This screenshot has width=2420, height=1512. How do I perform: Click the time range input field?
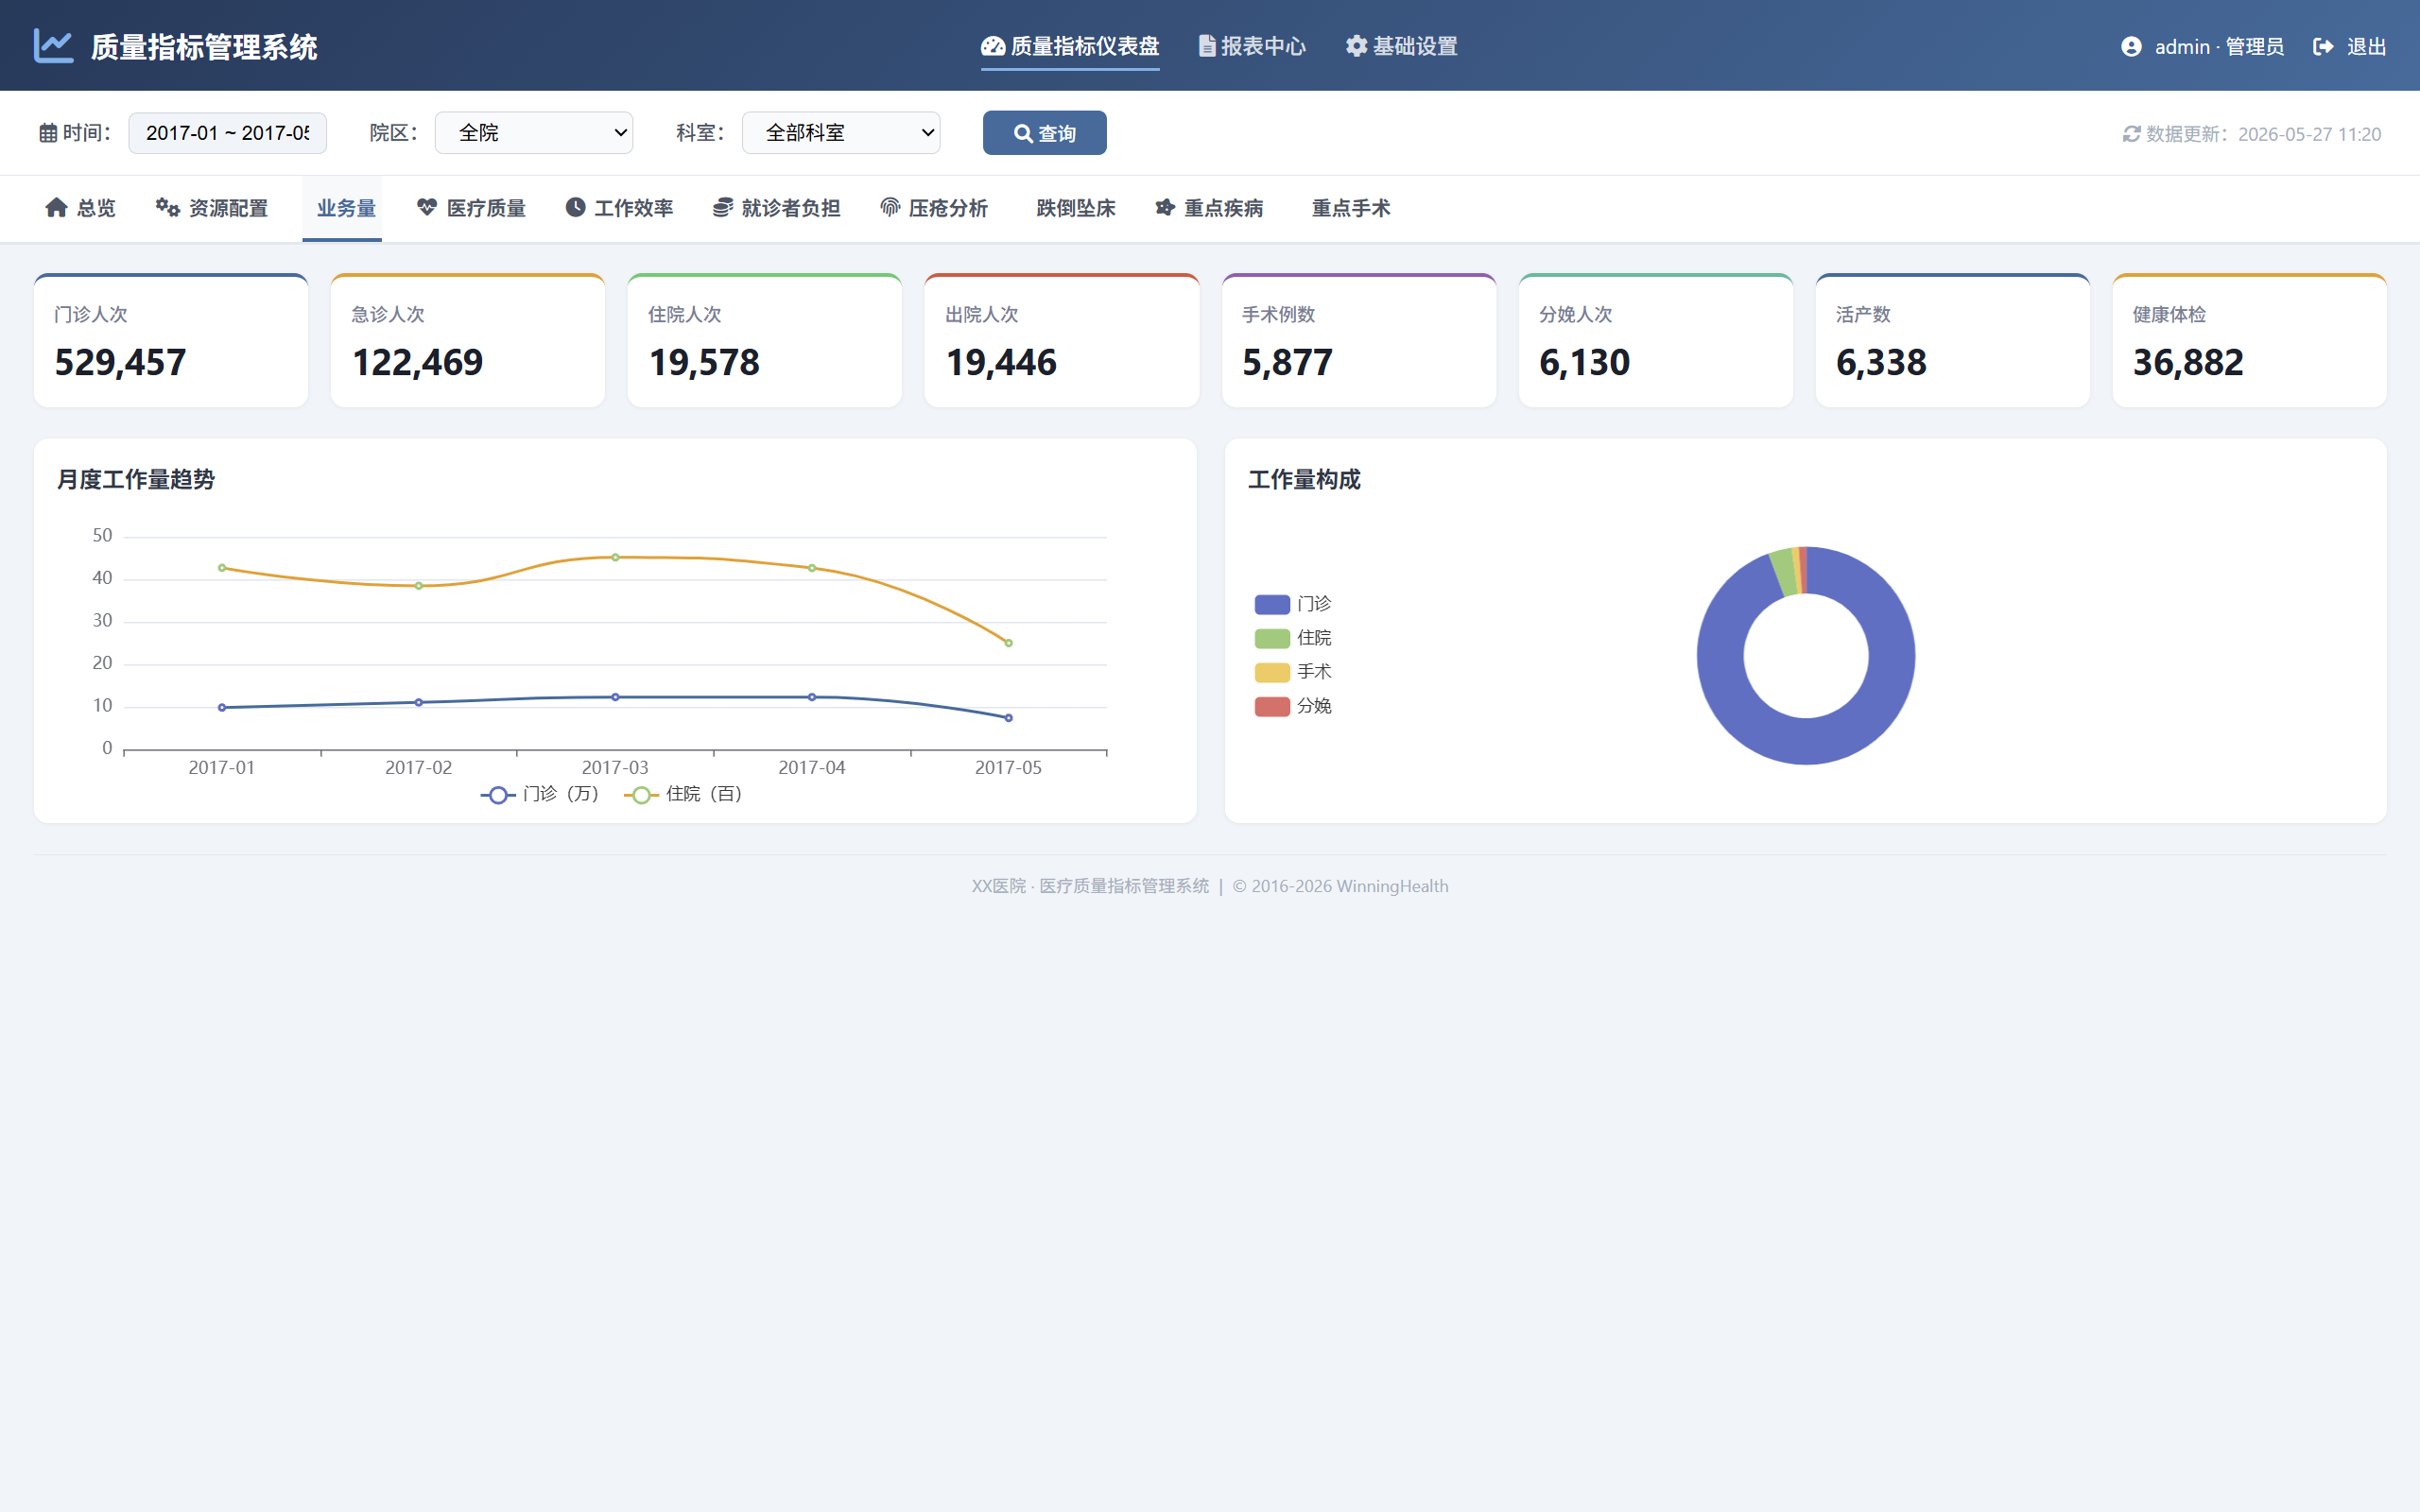[x=227, y=133]
